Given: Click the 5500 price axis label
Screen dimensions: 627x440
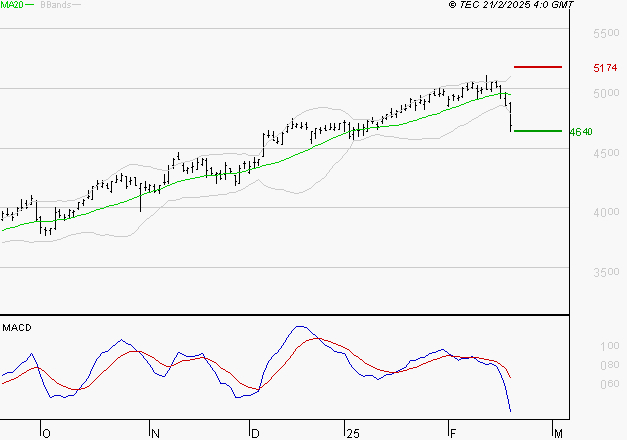Looking at the screenshot, I should coord(606,33).
